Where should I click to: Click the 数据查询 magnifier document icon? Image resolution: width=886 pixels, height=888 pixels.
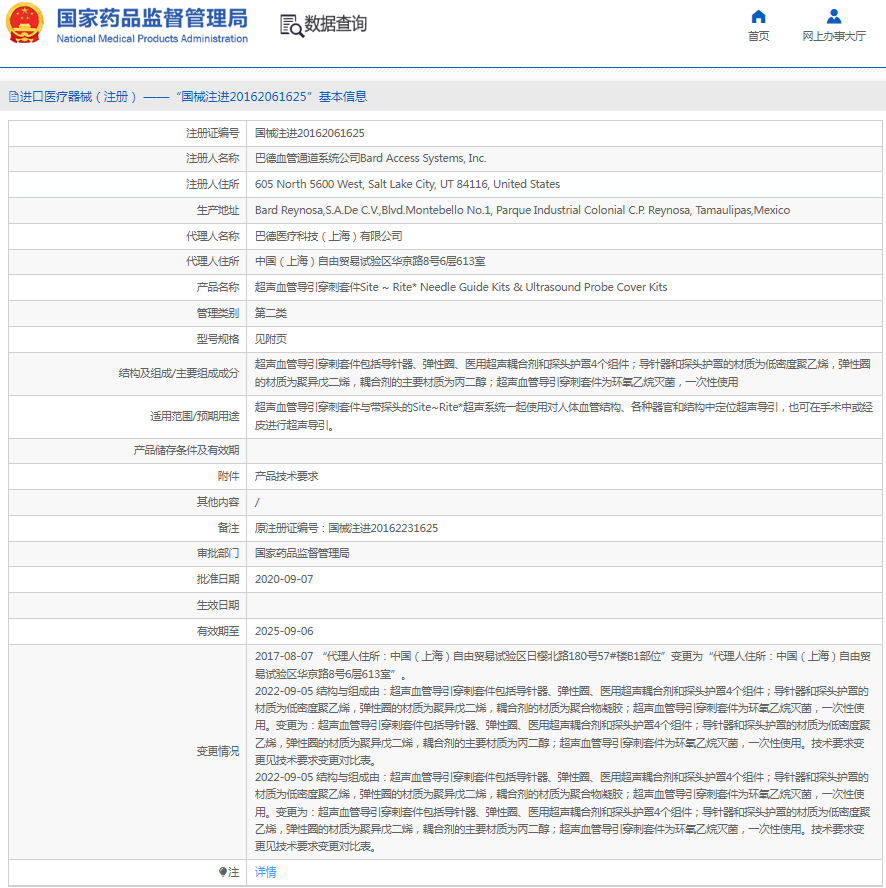tap(291, 25)
